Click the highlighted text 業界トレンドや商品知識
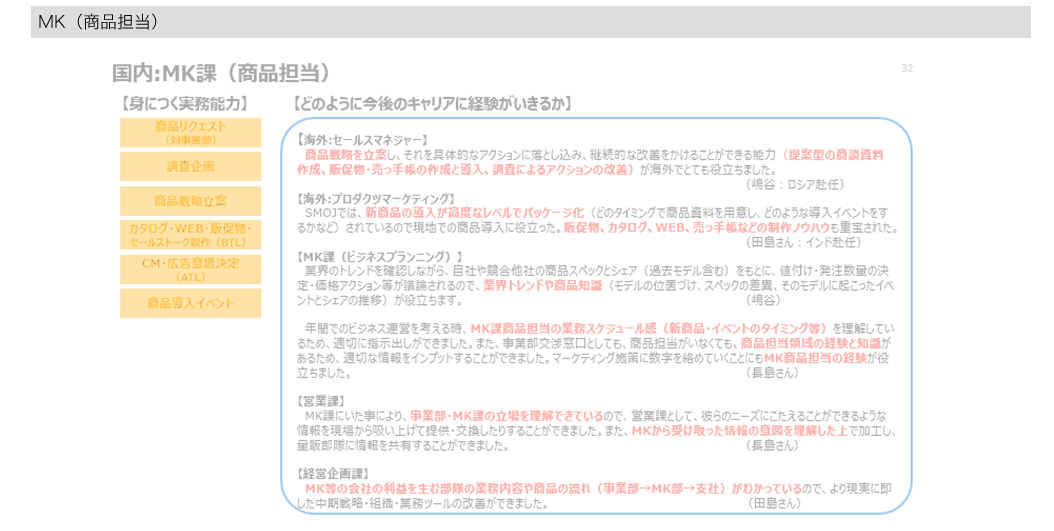 tap(542, 286)
